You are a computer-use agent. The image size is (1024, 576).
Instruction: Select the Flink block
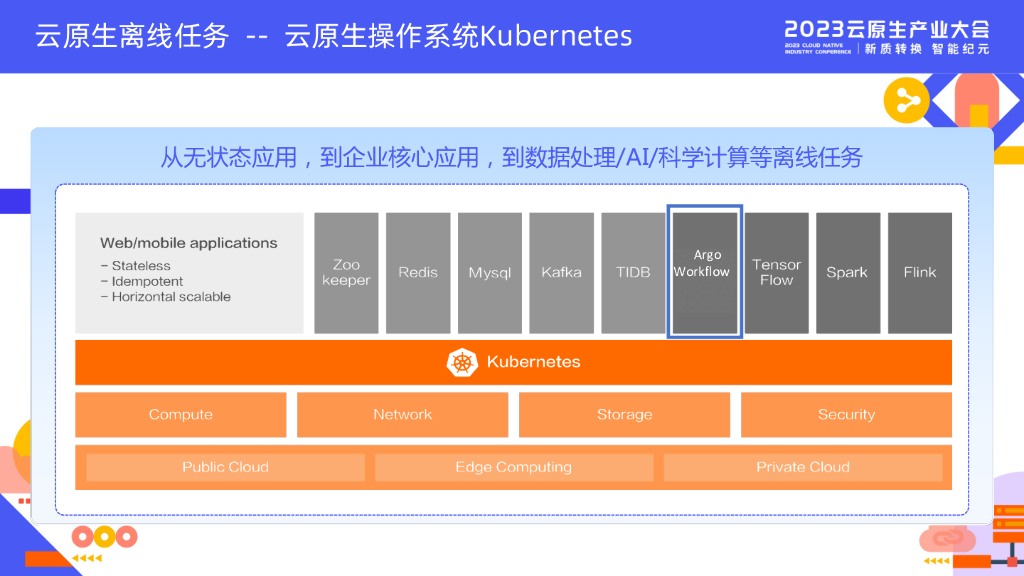(x=920, y=273)
